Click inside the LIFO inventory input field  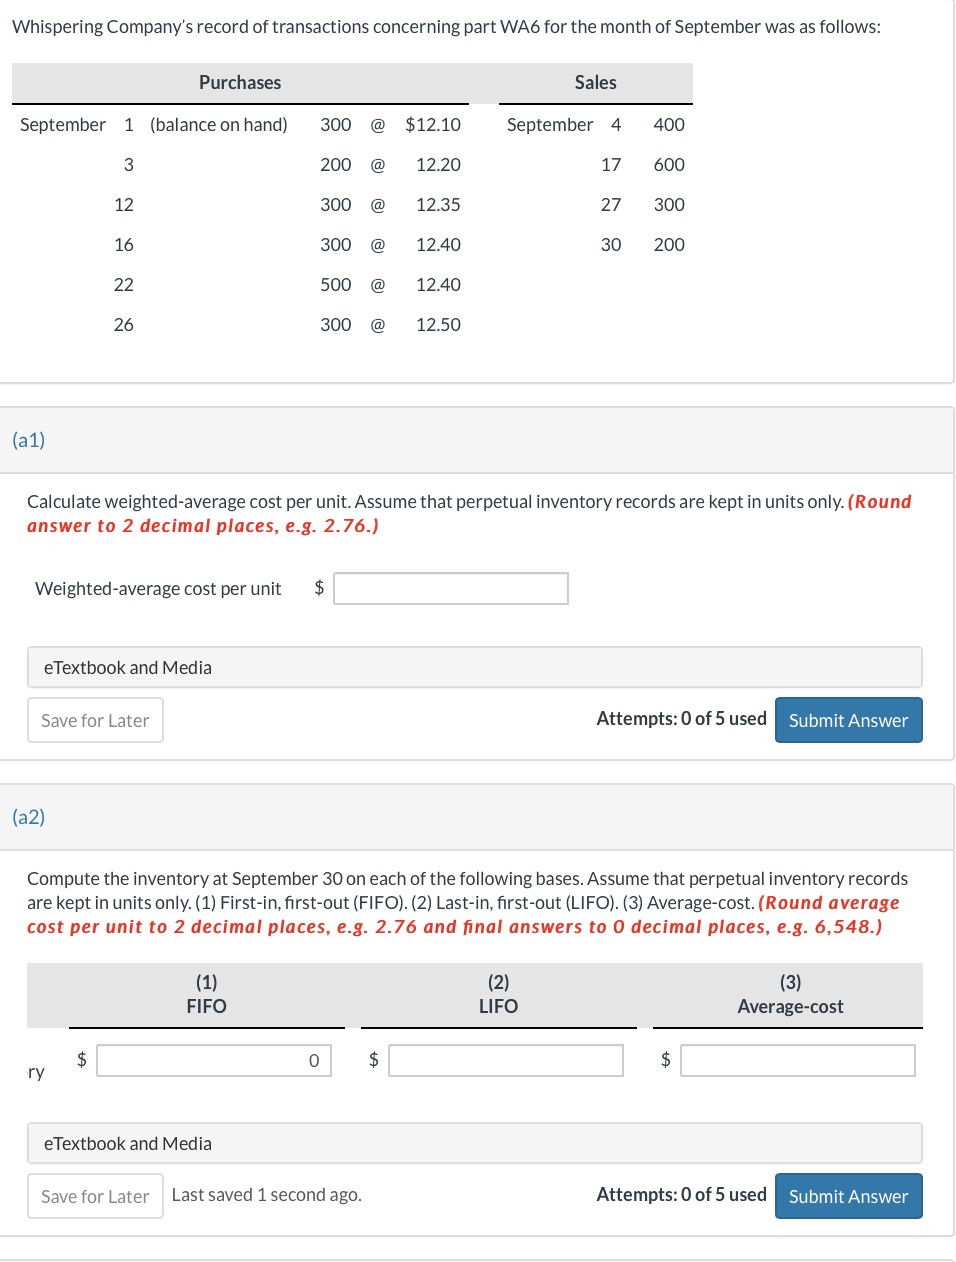[505, 1060]
